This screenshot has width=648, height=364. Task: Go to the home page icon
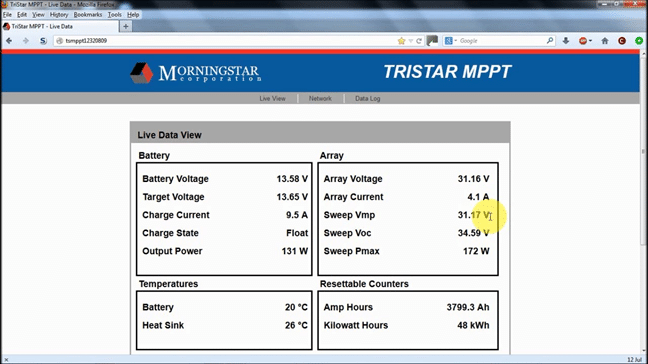pyautogui.click(x=605, y=40)
